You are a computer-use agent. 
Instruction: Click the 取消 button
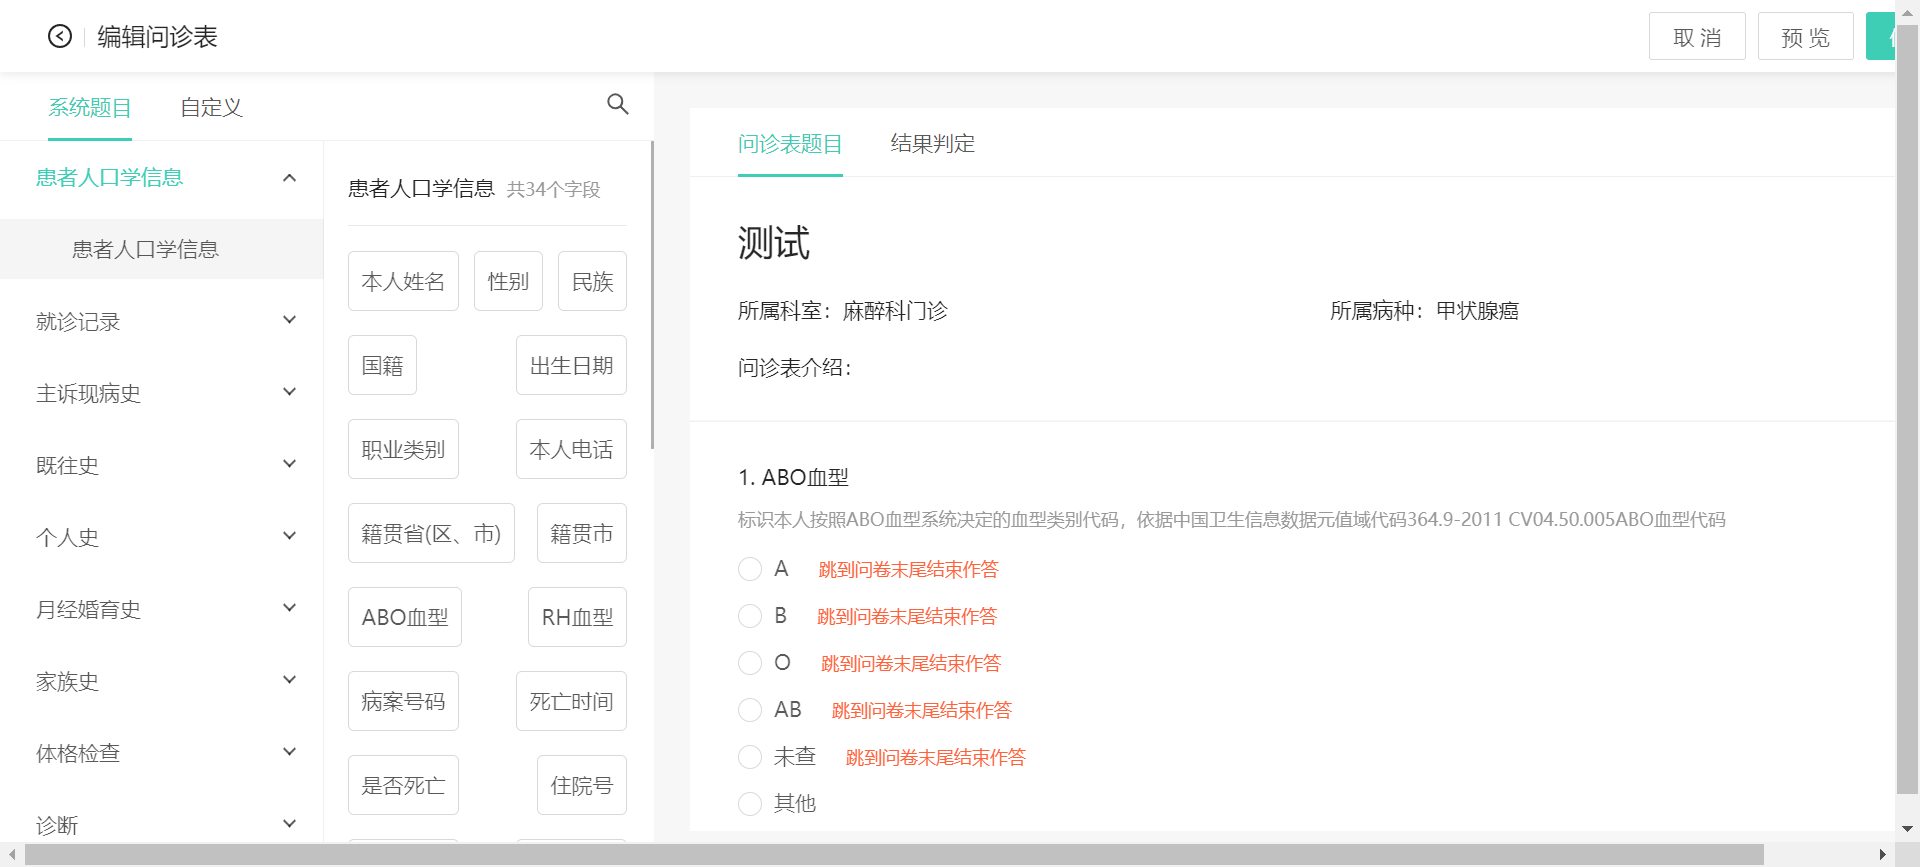coord(1697,37)
